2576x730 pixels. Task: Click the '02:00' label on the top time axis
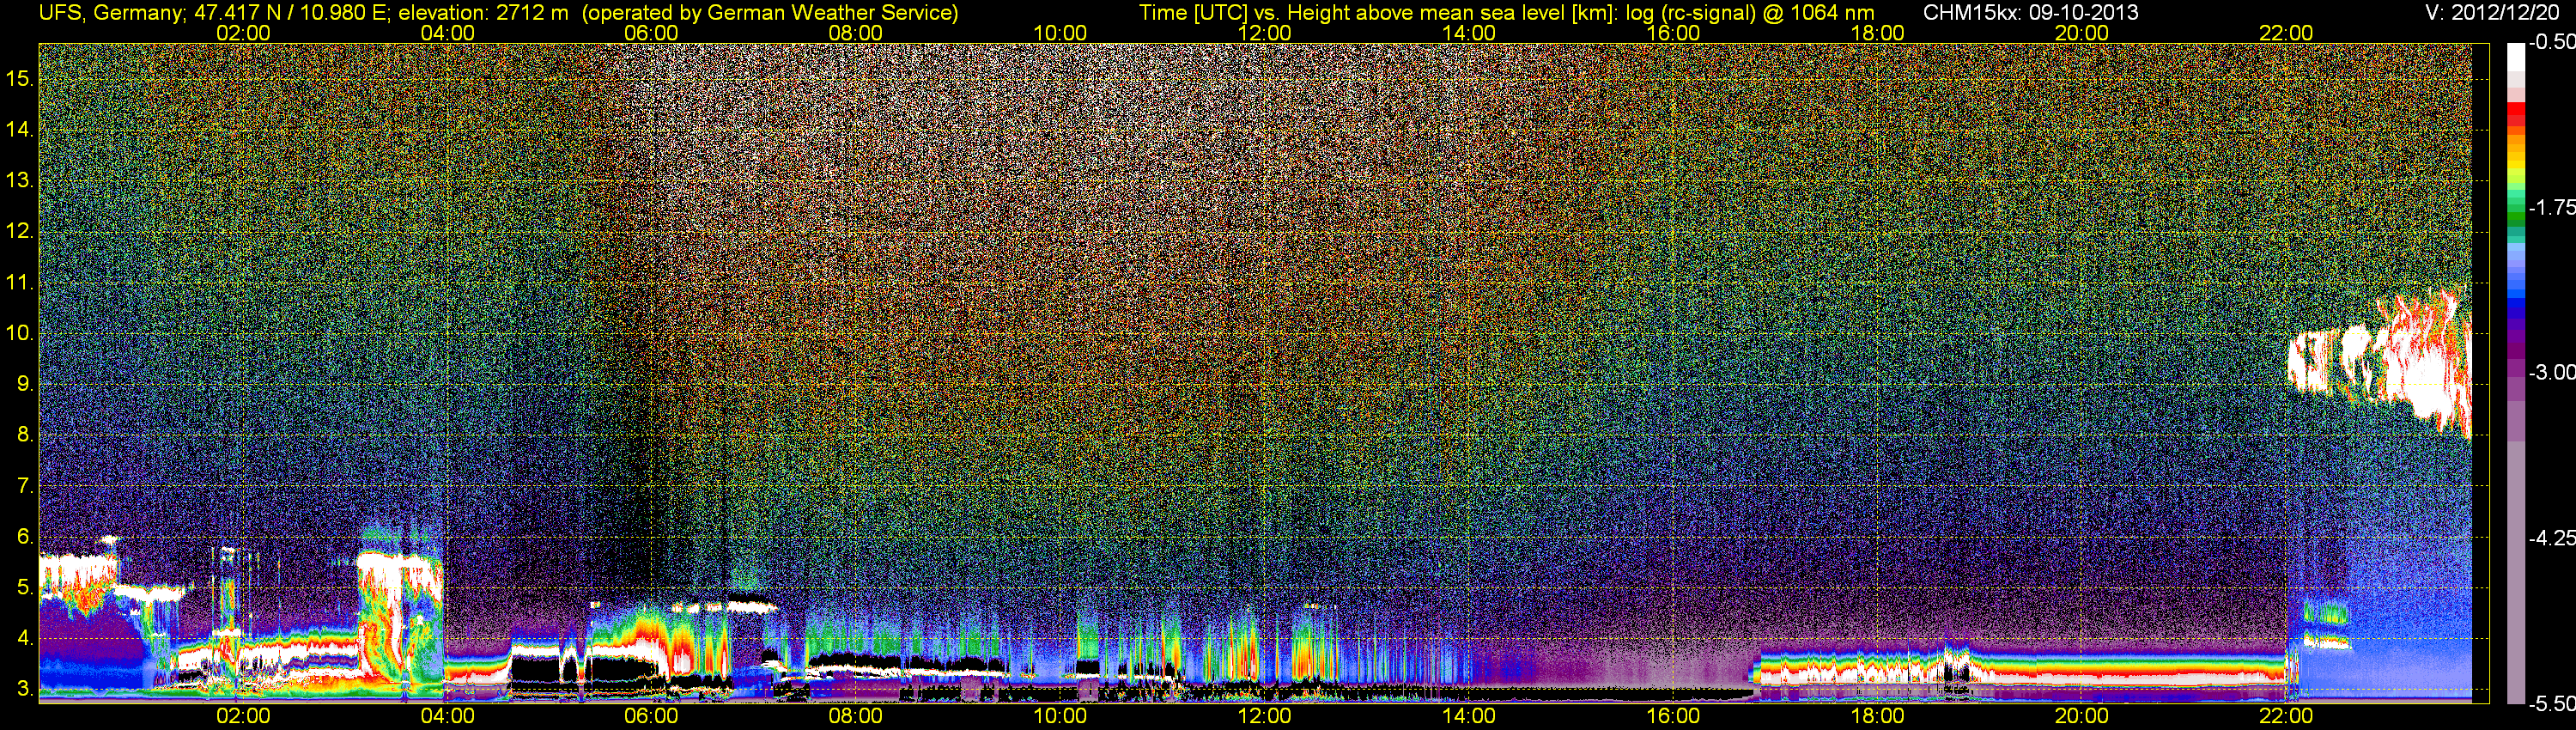point(243,33)
